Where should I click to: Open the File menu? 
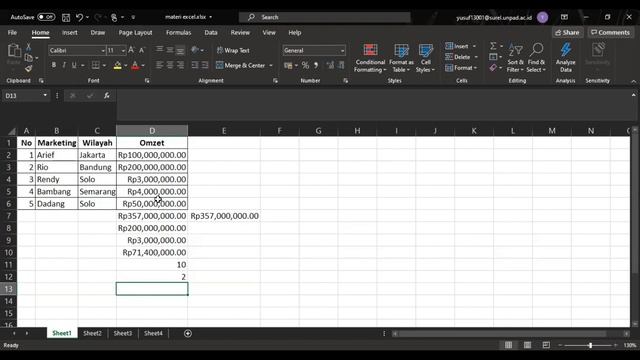(x=12, y=33)
